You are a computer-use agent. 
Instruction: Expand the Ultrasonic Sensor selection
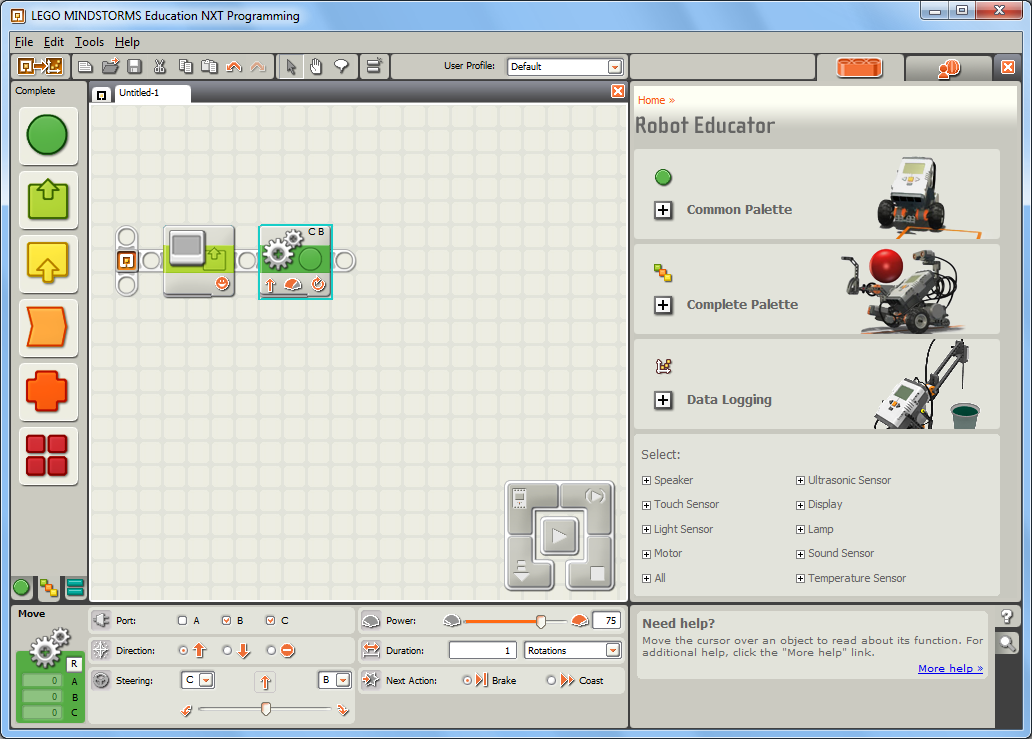800,480
